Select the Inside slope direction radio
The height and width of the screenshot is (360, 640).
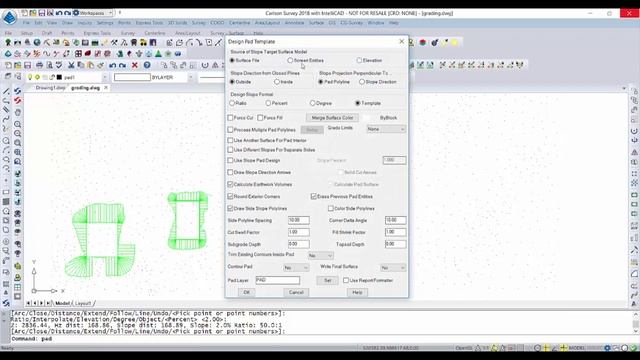pos(277,82)
